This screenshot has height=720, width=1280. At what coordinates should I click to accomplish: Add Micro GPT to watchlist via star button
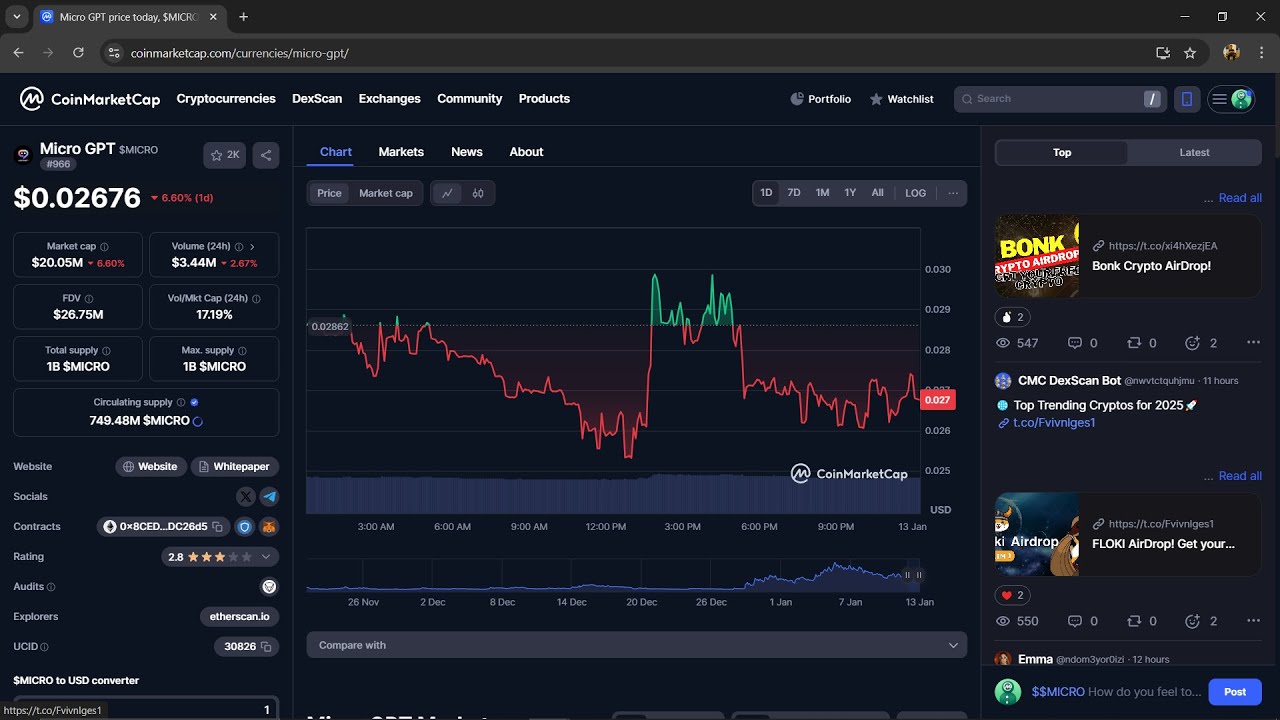tap(225, 155)
